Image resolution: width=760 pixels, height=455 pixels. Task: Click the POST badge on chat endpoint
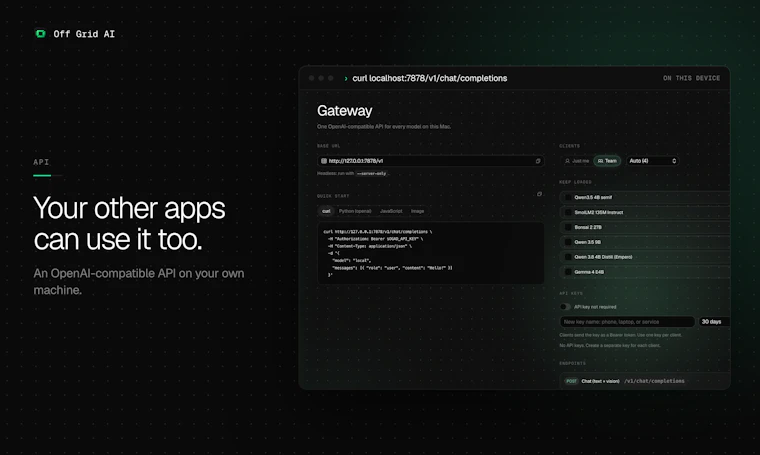[x=571, y=381]
